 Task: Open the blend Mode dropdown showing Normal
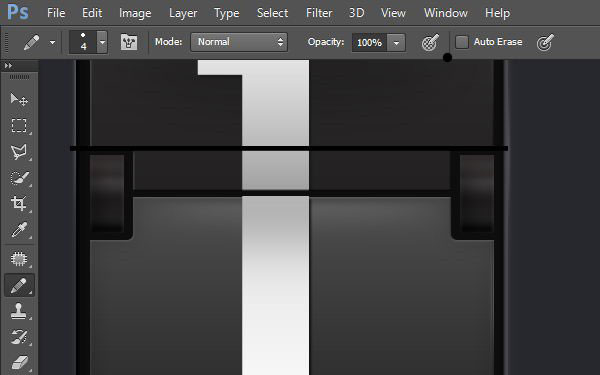[x=239, y=42]
